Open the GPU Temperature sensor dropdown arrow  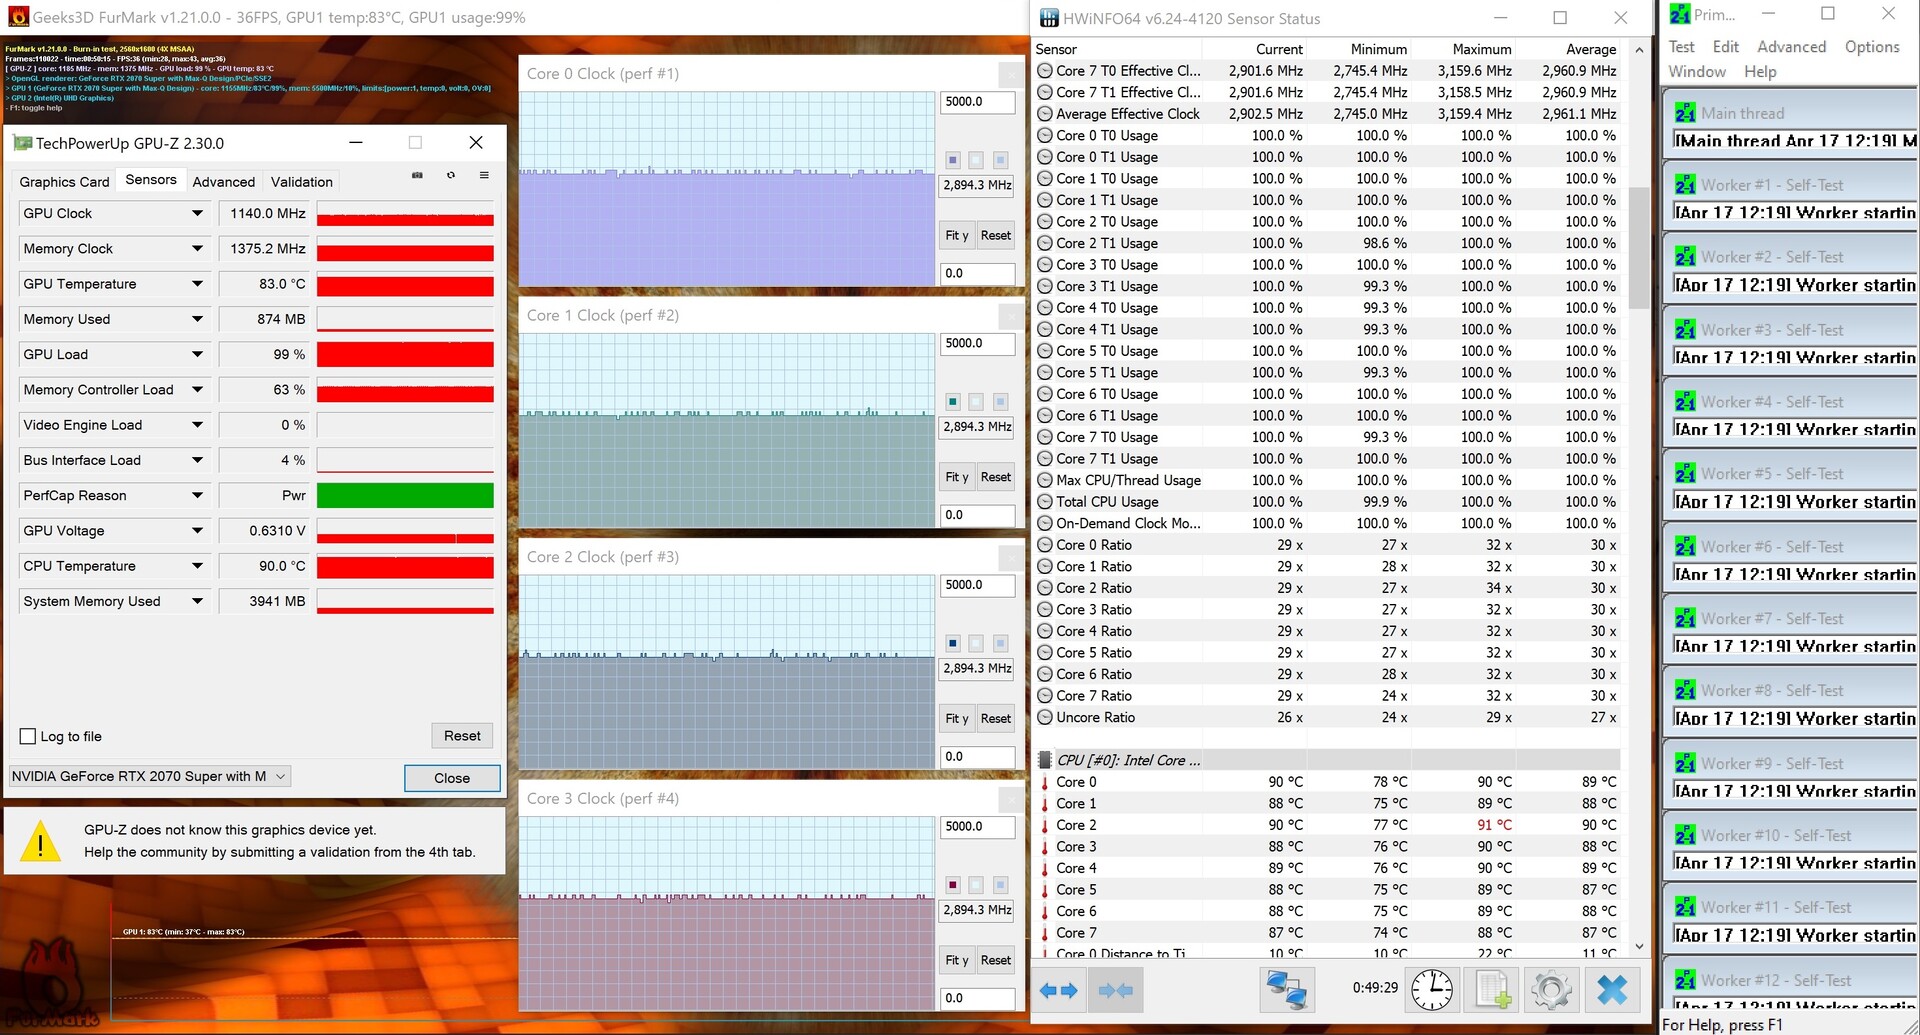pos(197,284)
